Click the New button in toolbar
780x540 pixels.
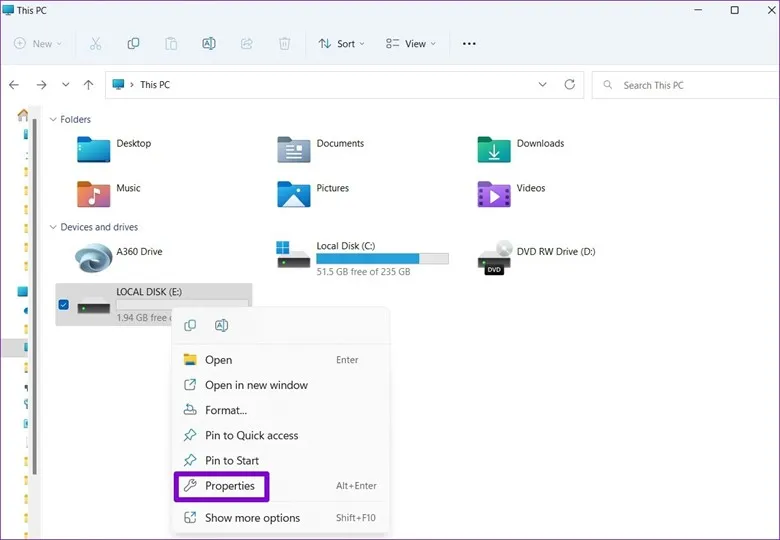[38, 44]
